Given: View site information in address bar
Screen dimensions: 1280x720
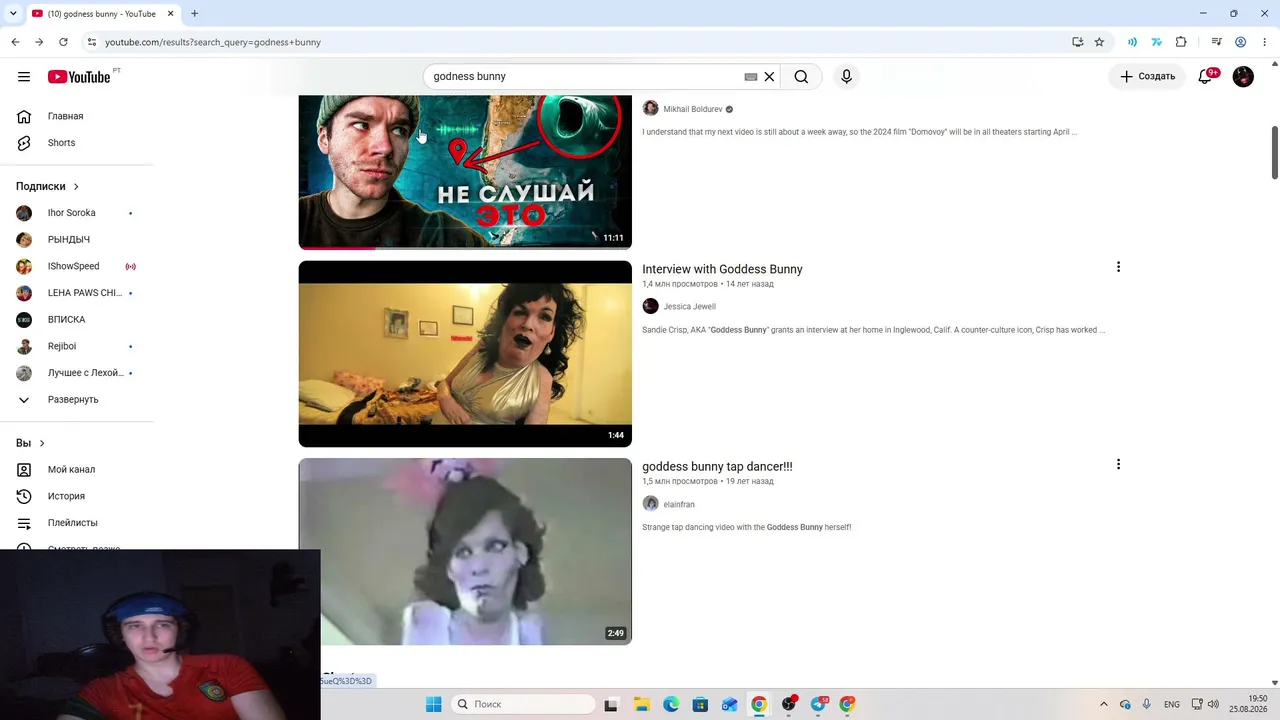Looking at the screenshot, I should tap(91, 42).
